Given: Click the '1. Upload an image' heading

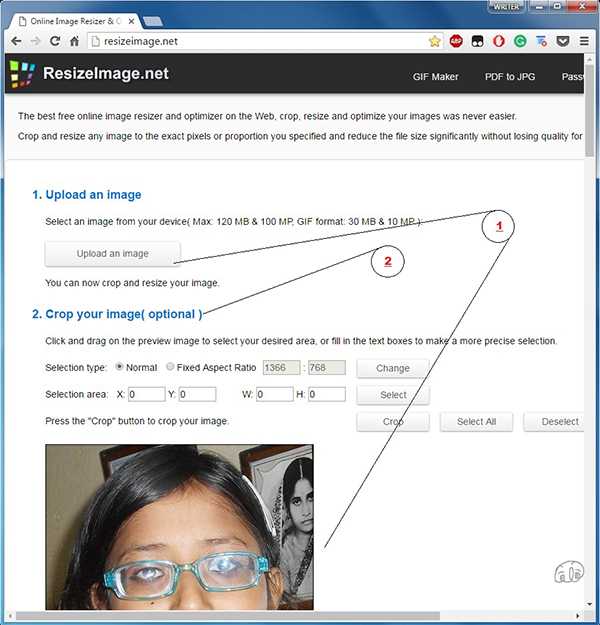Looking at the screenshot, I should click(x=87, y=195).
